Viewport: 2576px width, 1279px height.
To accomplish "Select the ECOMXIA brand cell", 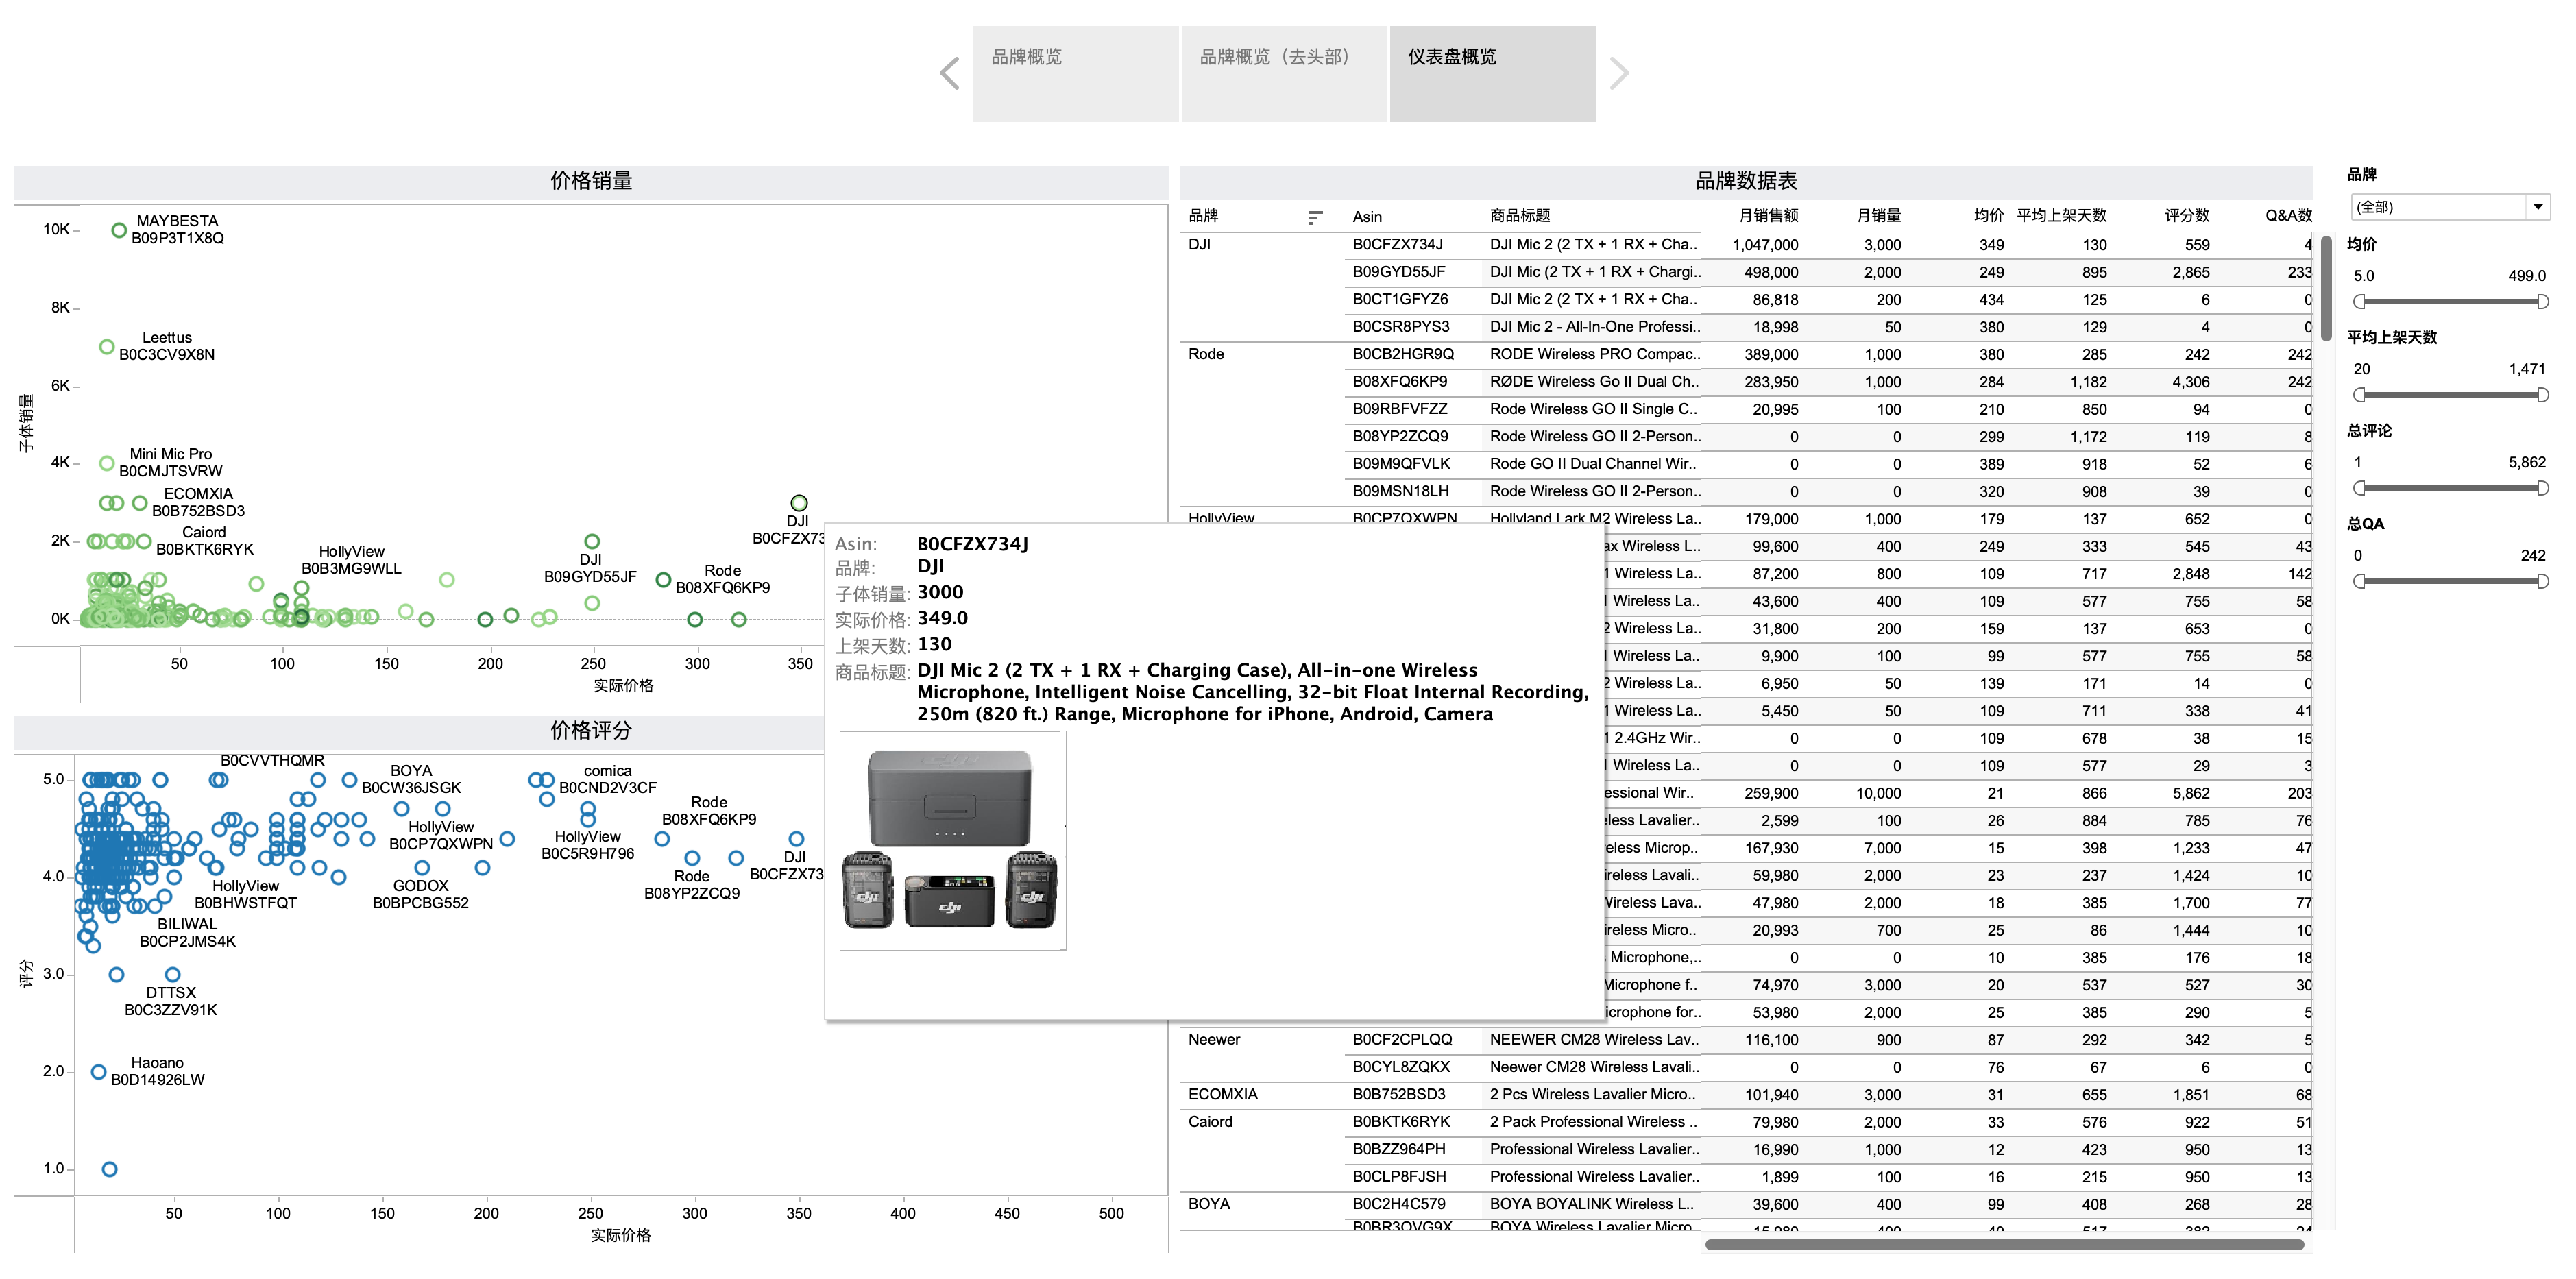I will tap(1223, 1095).
